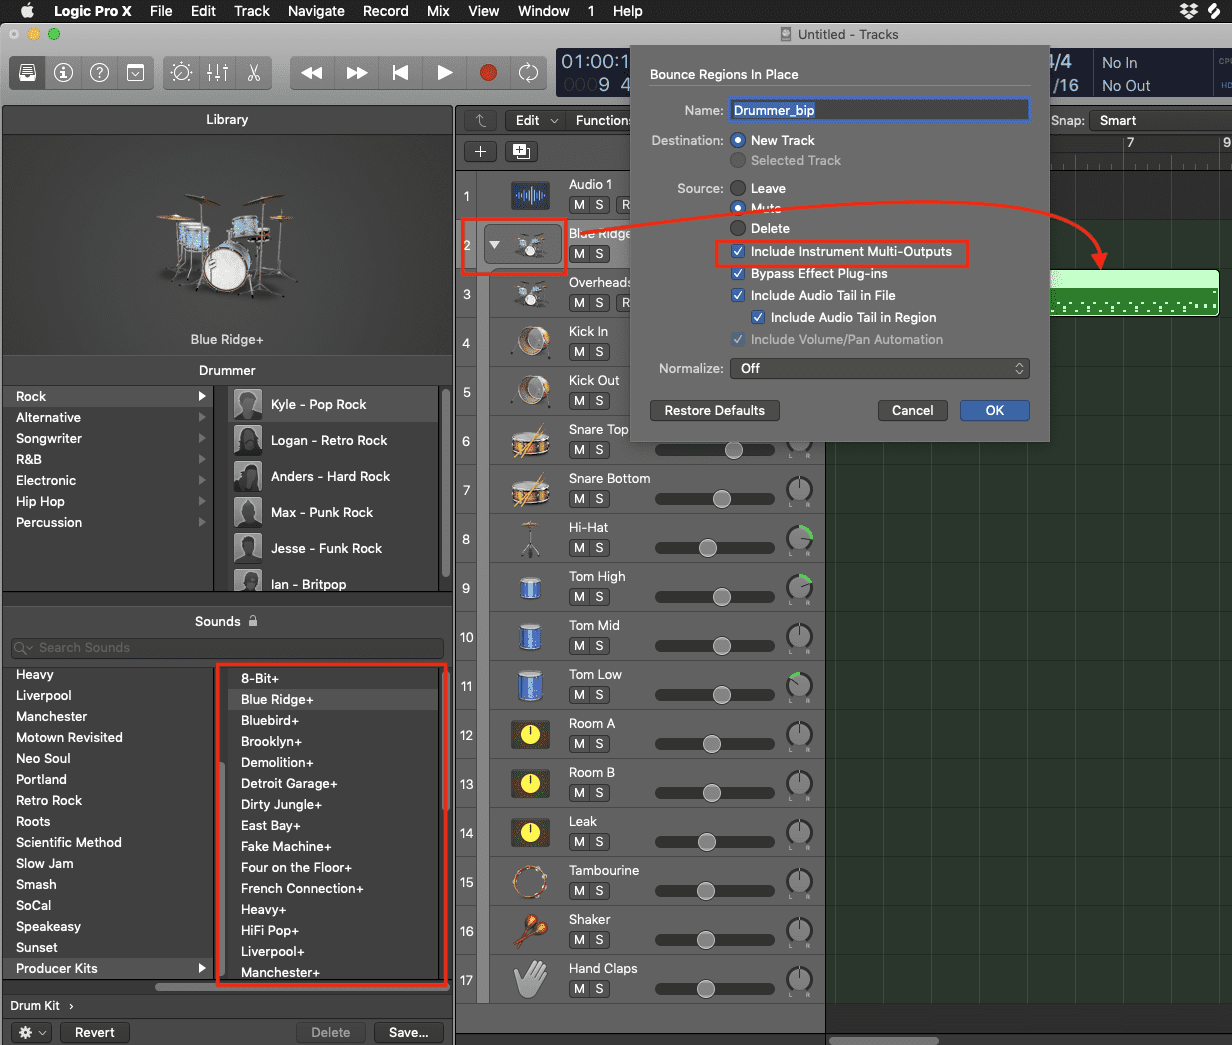
Task: Collapse the Blue Ridge track stack triangle
Action: click(x=494, y=244)
